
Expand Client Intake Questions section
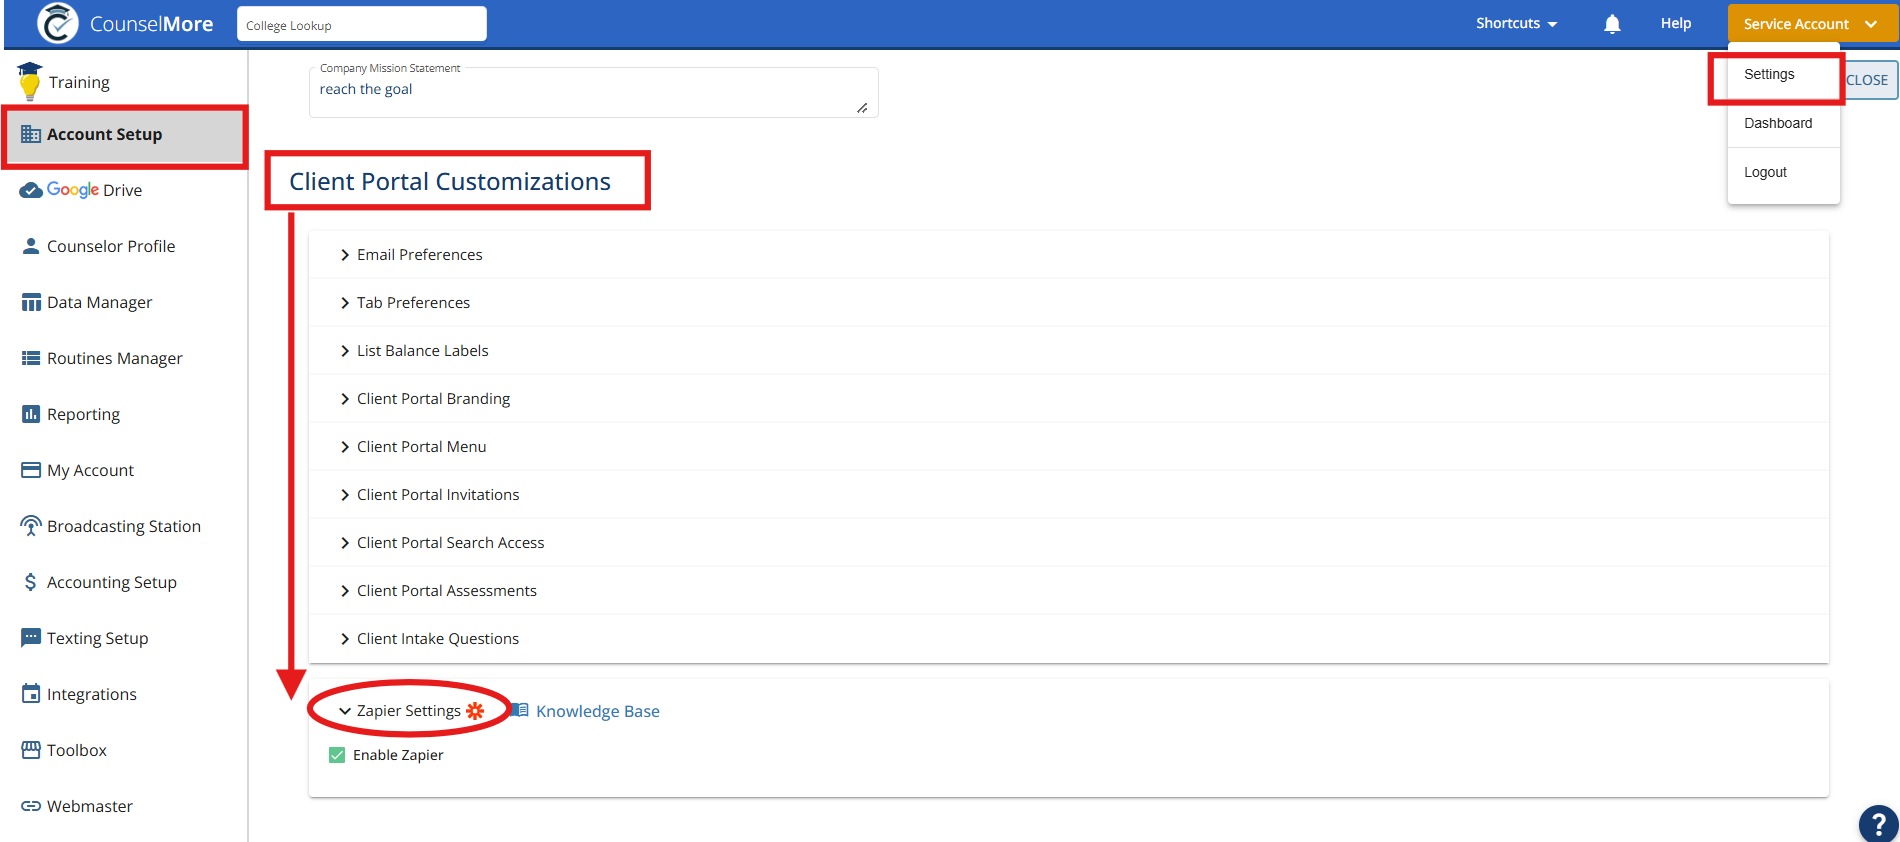point(1069,639)
